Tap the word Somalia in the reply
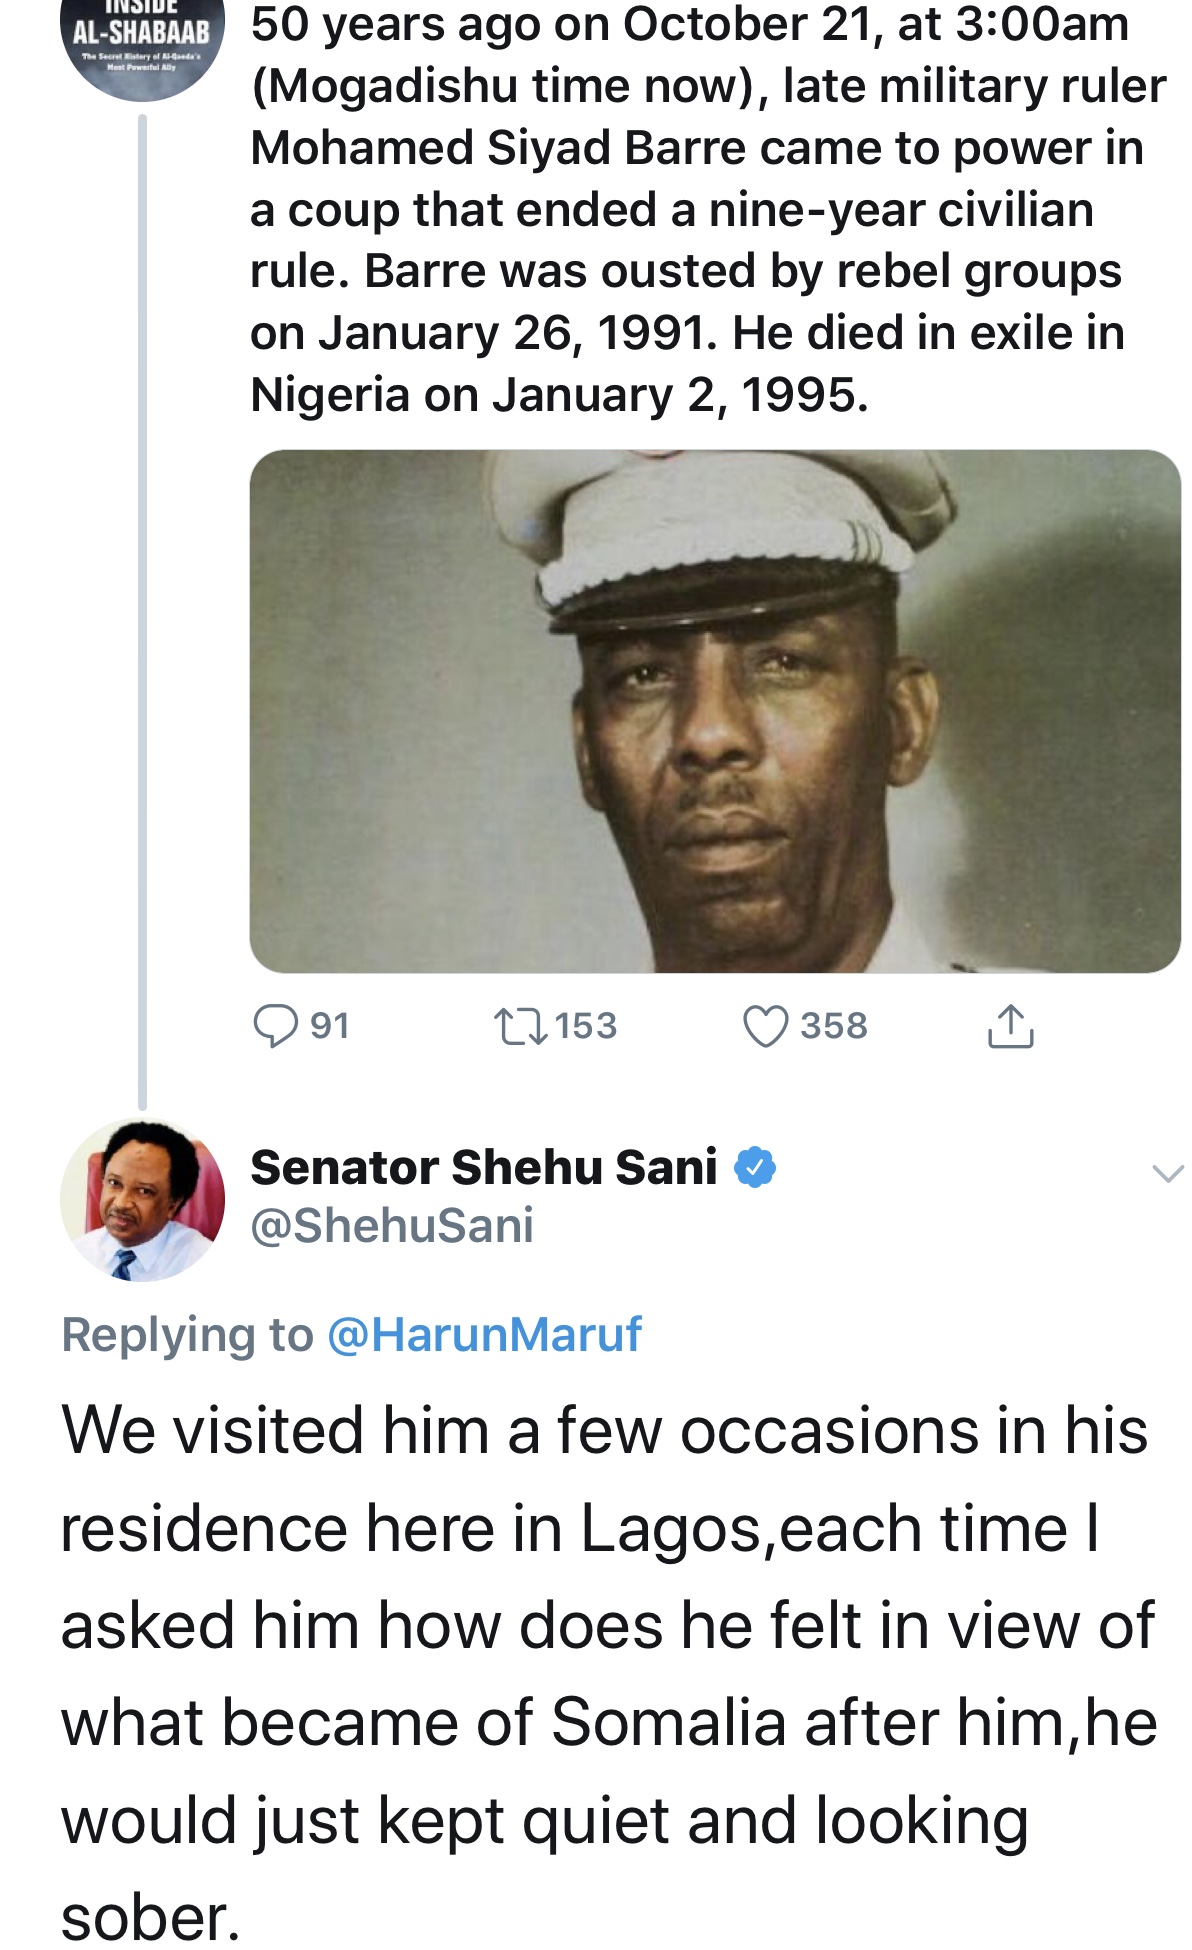 (668, 1723)
